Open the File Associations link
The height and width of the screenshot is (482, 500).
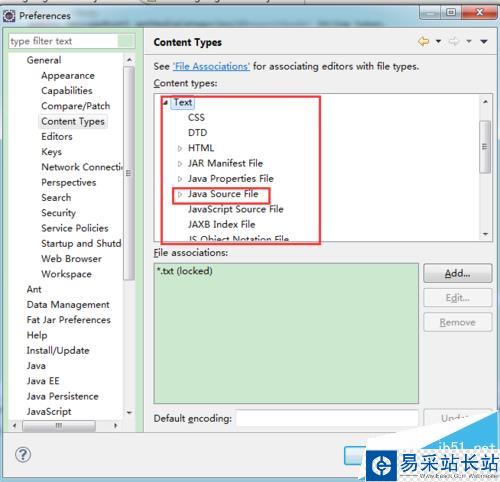pos(211,66)
